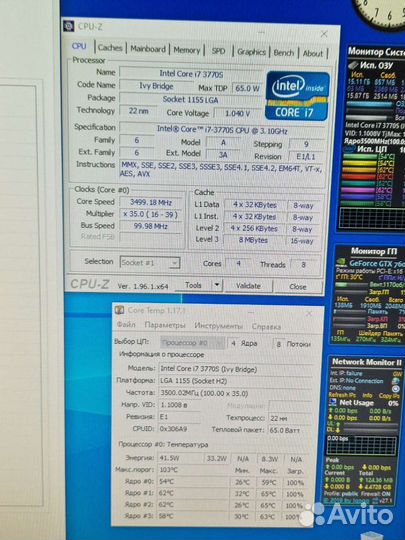The height and width of the screenshot is (540, 405).
Task: Open the Bench tab in CPU-Z
Action: point(283,53)
